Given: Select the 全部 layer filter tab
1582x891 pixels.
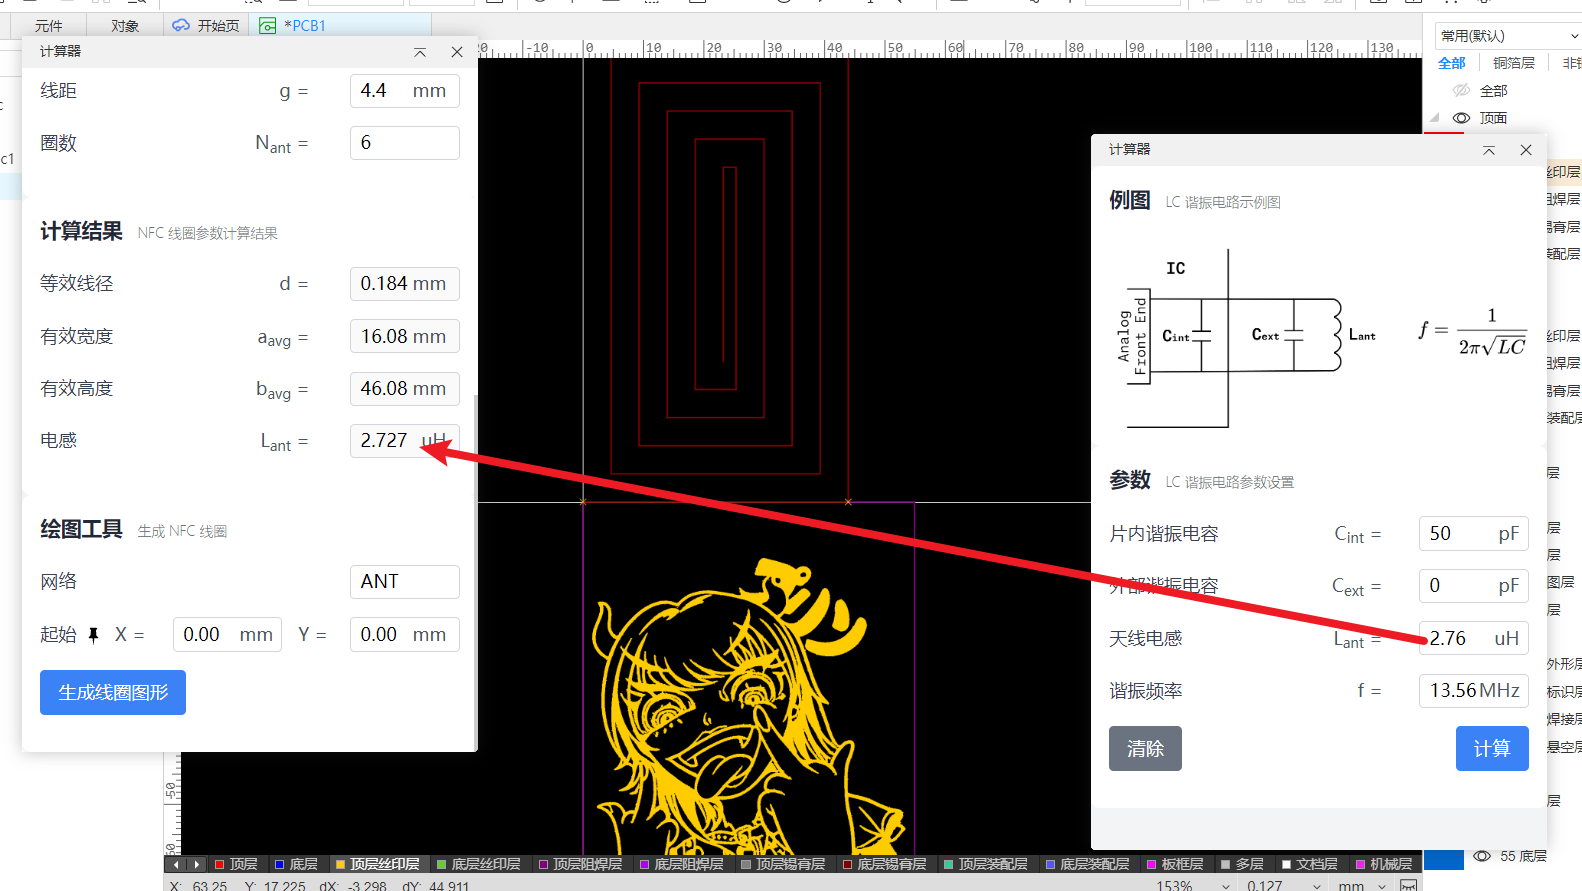Looking at the screenshot, I should [x=1452, y=63].
